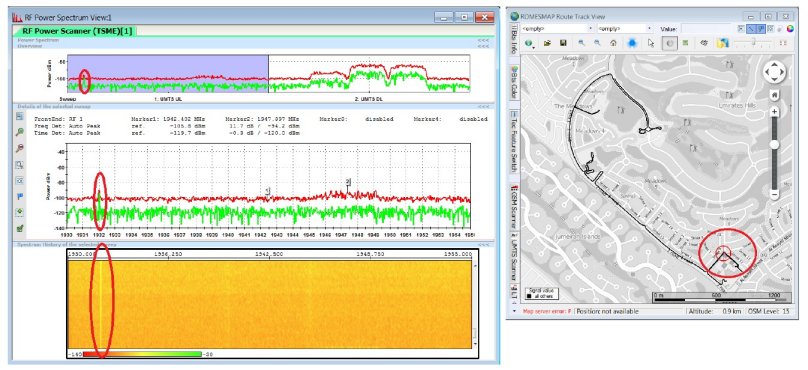This screenshot has width=808, height=370.
Task: Click marker 2 on the spectrum graph
Action: point(348,182)
